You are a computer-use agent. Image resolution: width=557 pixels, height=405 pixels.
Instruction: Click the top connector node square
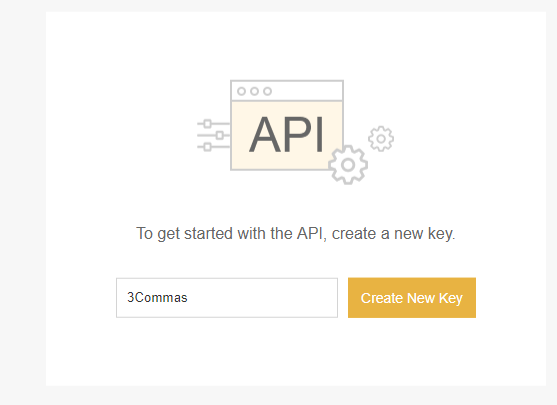tap(208, 124)
